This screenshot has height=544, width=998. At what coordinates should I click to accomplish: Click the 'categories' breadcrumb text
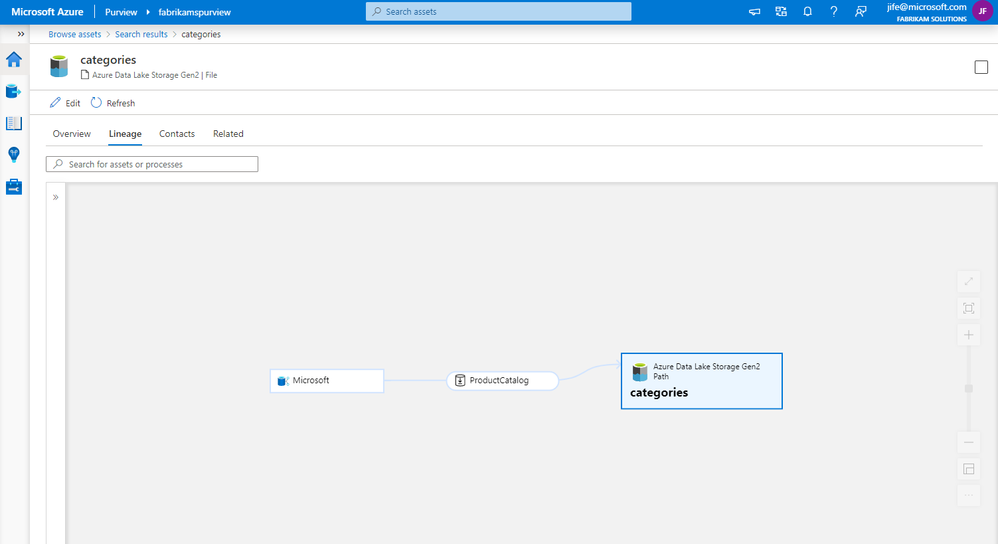tap(201, 34)
